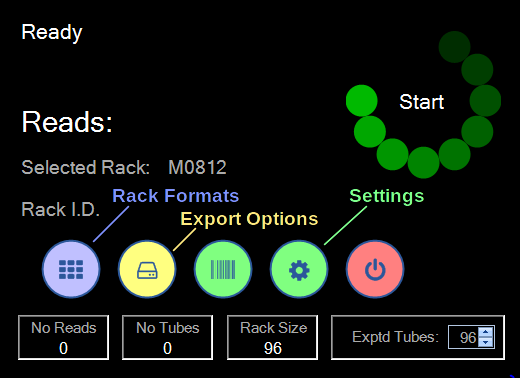
Task: Open Rack Formats grid icon
Action: click(71, 269)
